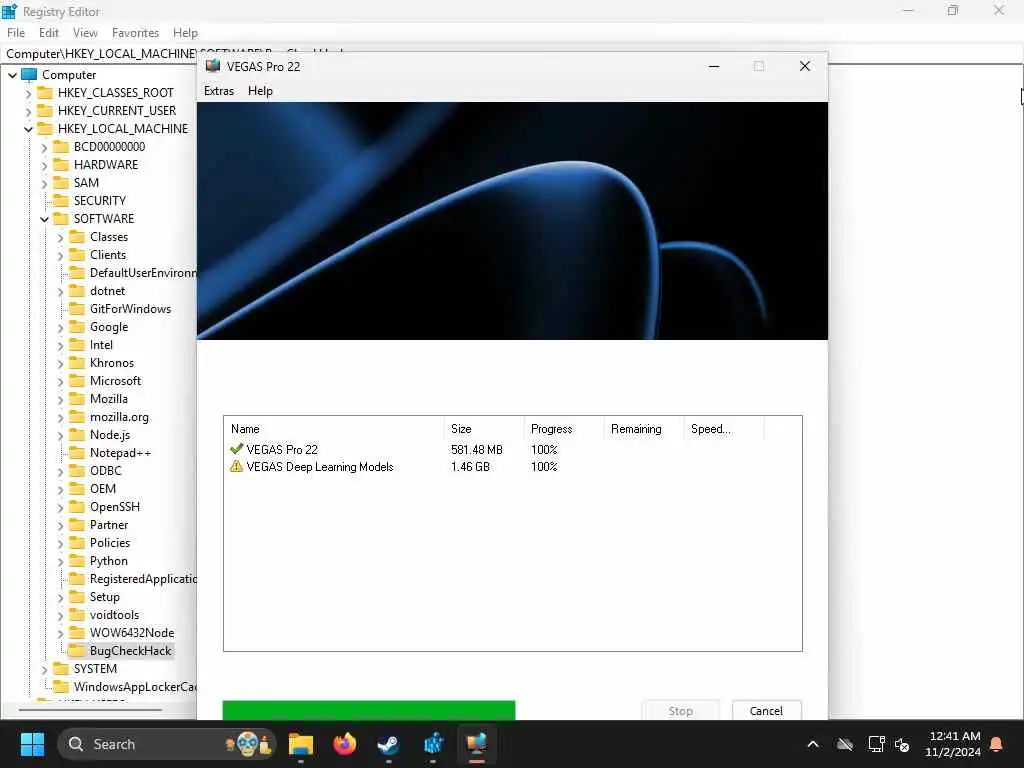Select the BugCheckHack registry key
The image size is (1024, 768).
[130, 650]
